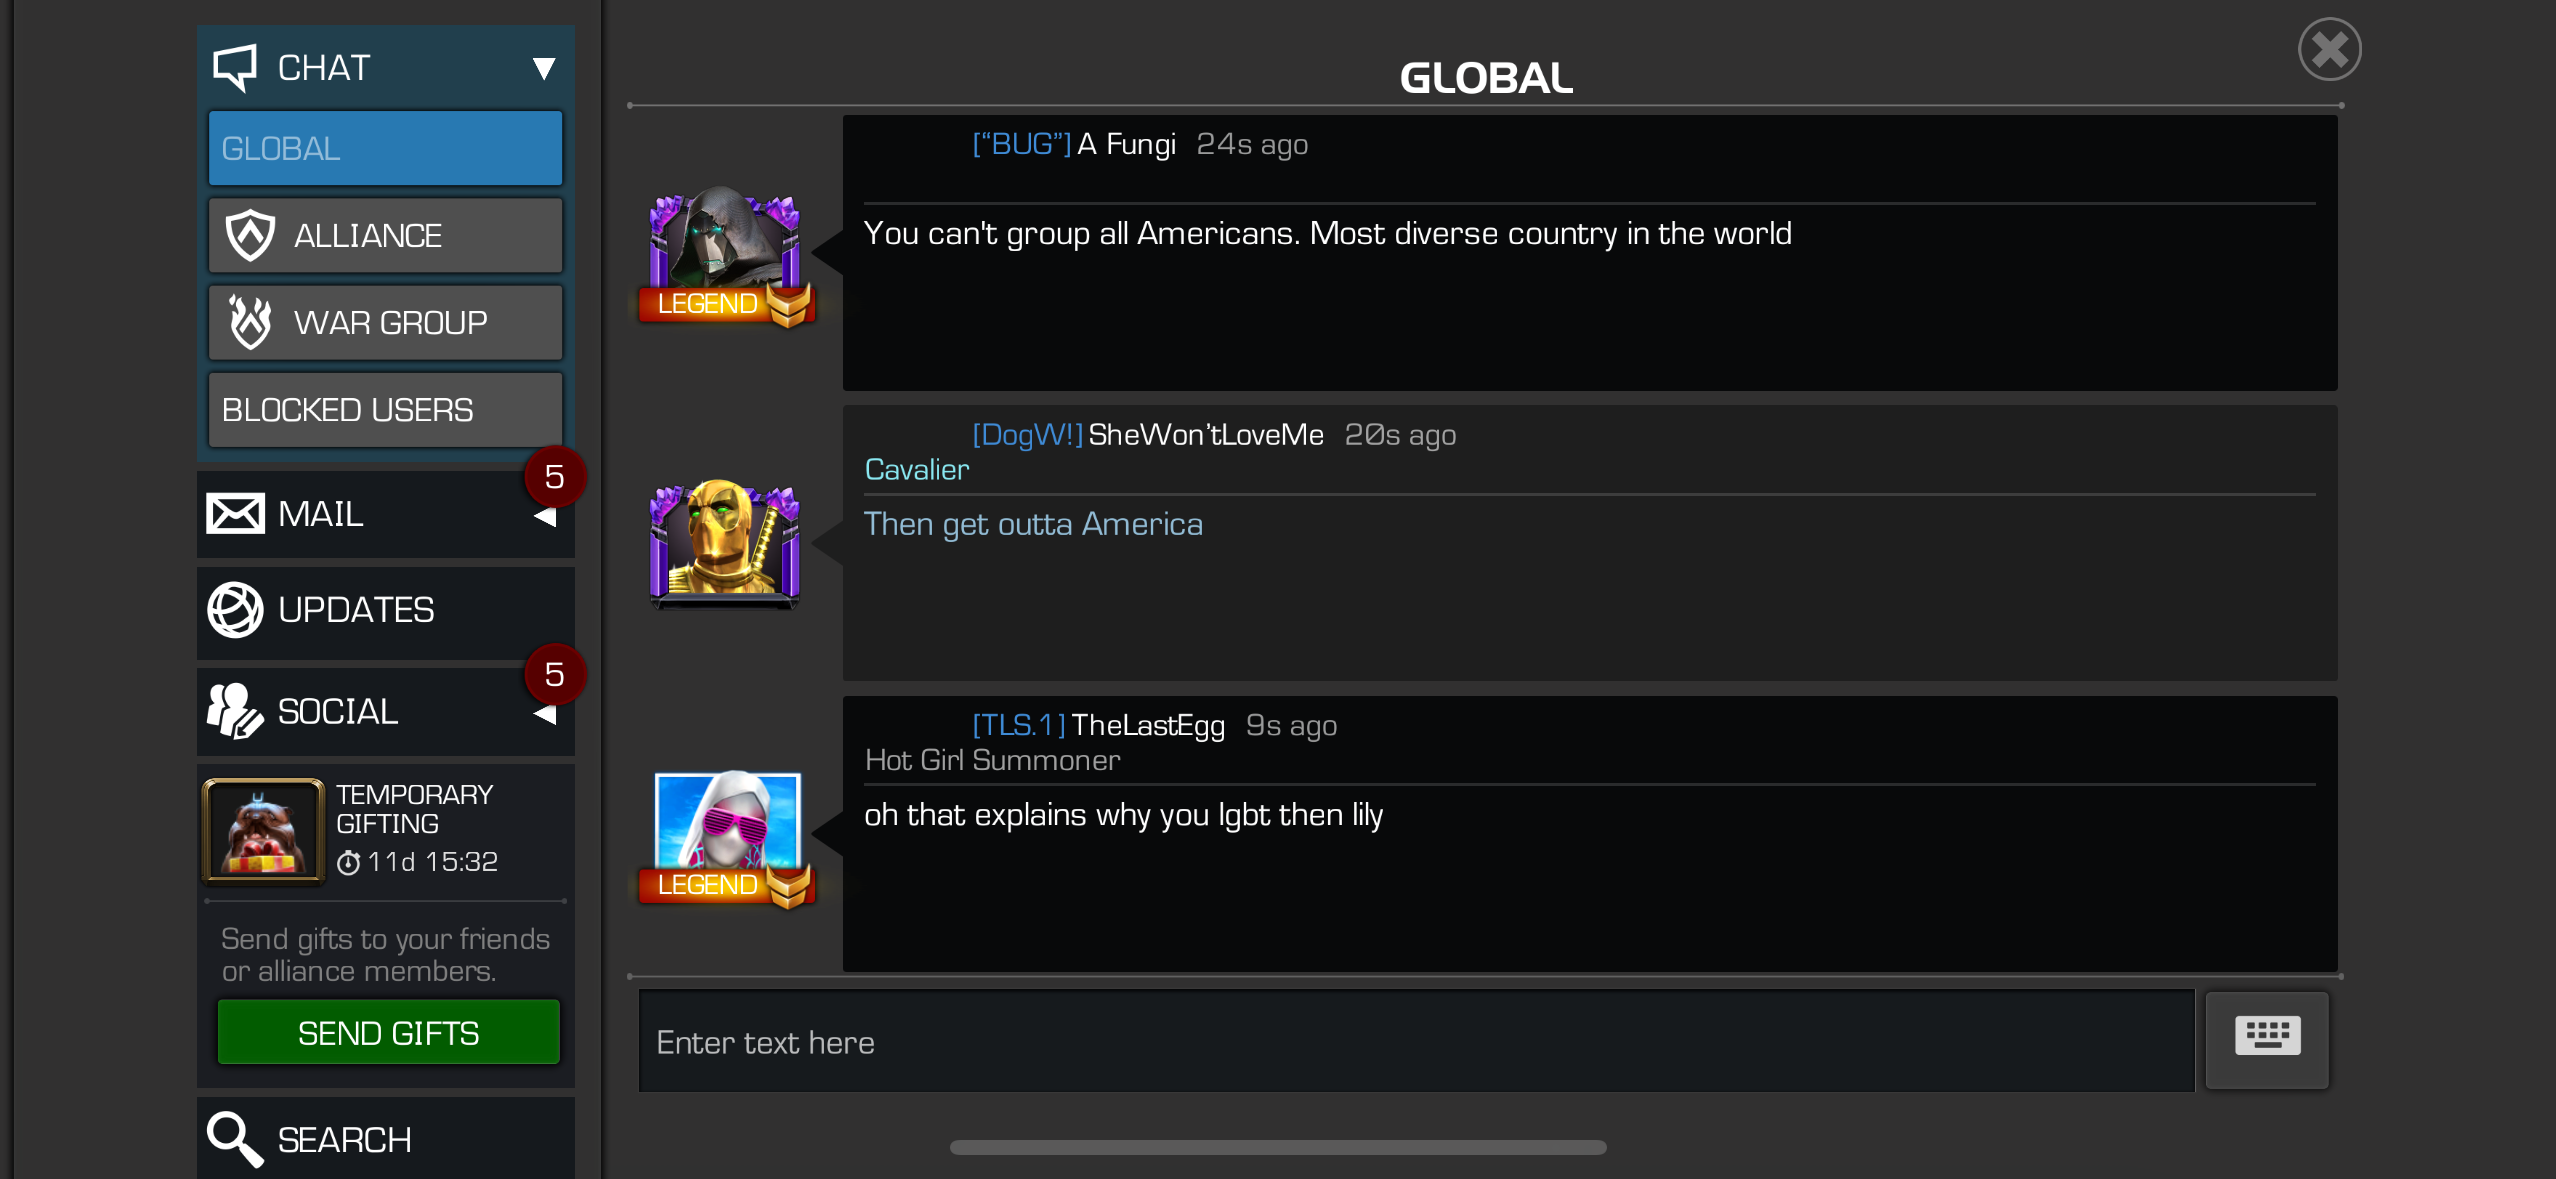Close the chat window with X
Screen dimensions: 2556x1179
(2329, 50)
